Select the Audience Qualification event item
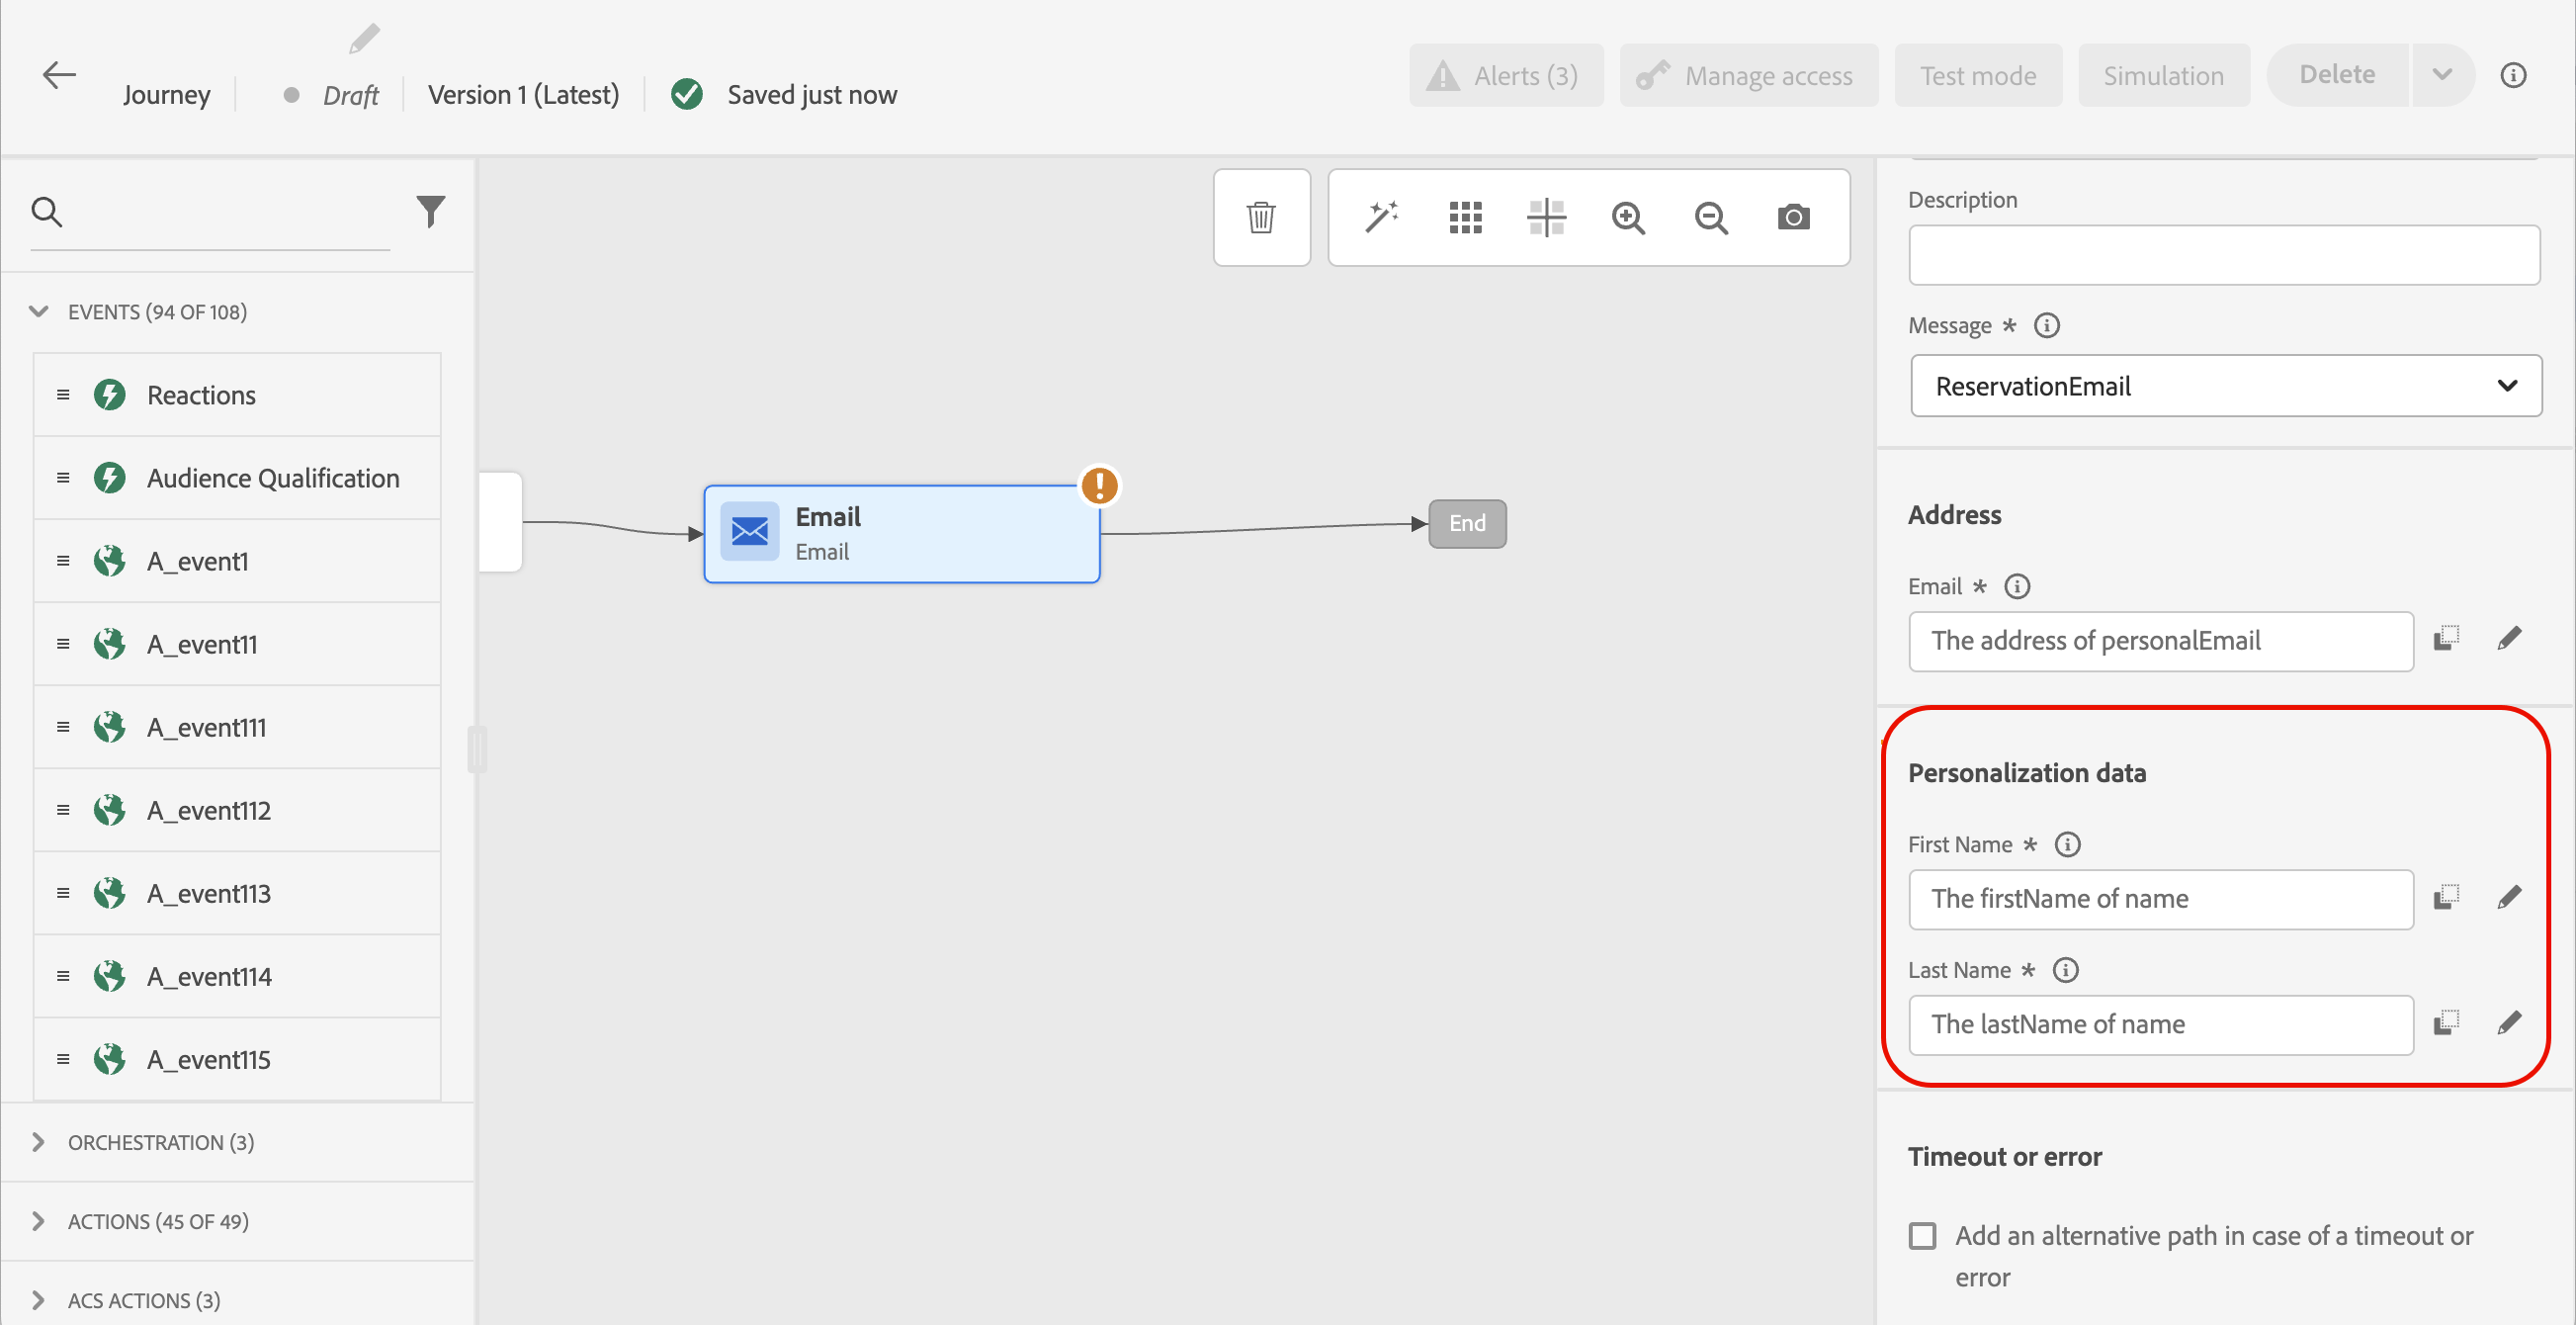The height and width of the screenshot is (1325, 2576). pyautogui.click(x=272, y=478)
